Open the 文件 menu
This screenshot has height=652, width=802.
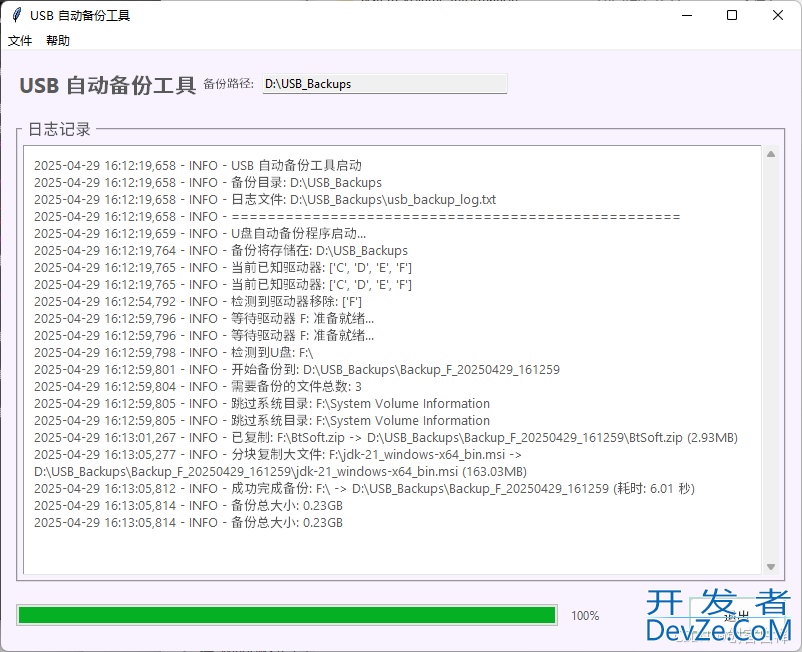click(20, 41)
